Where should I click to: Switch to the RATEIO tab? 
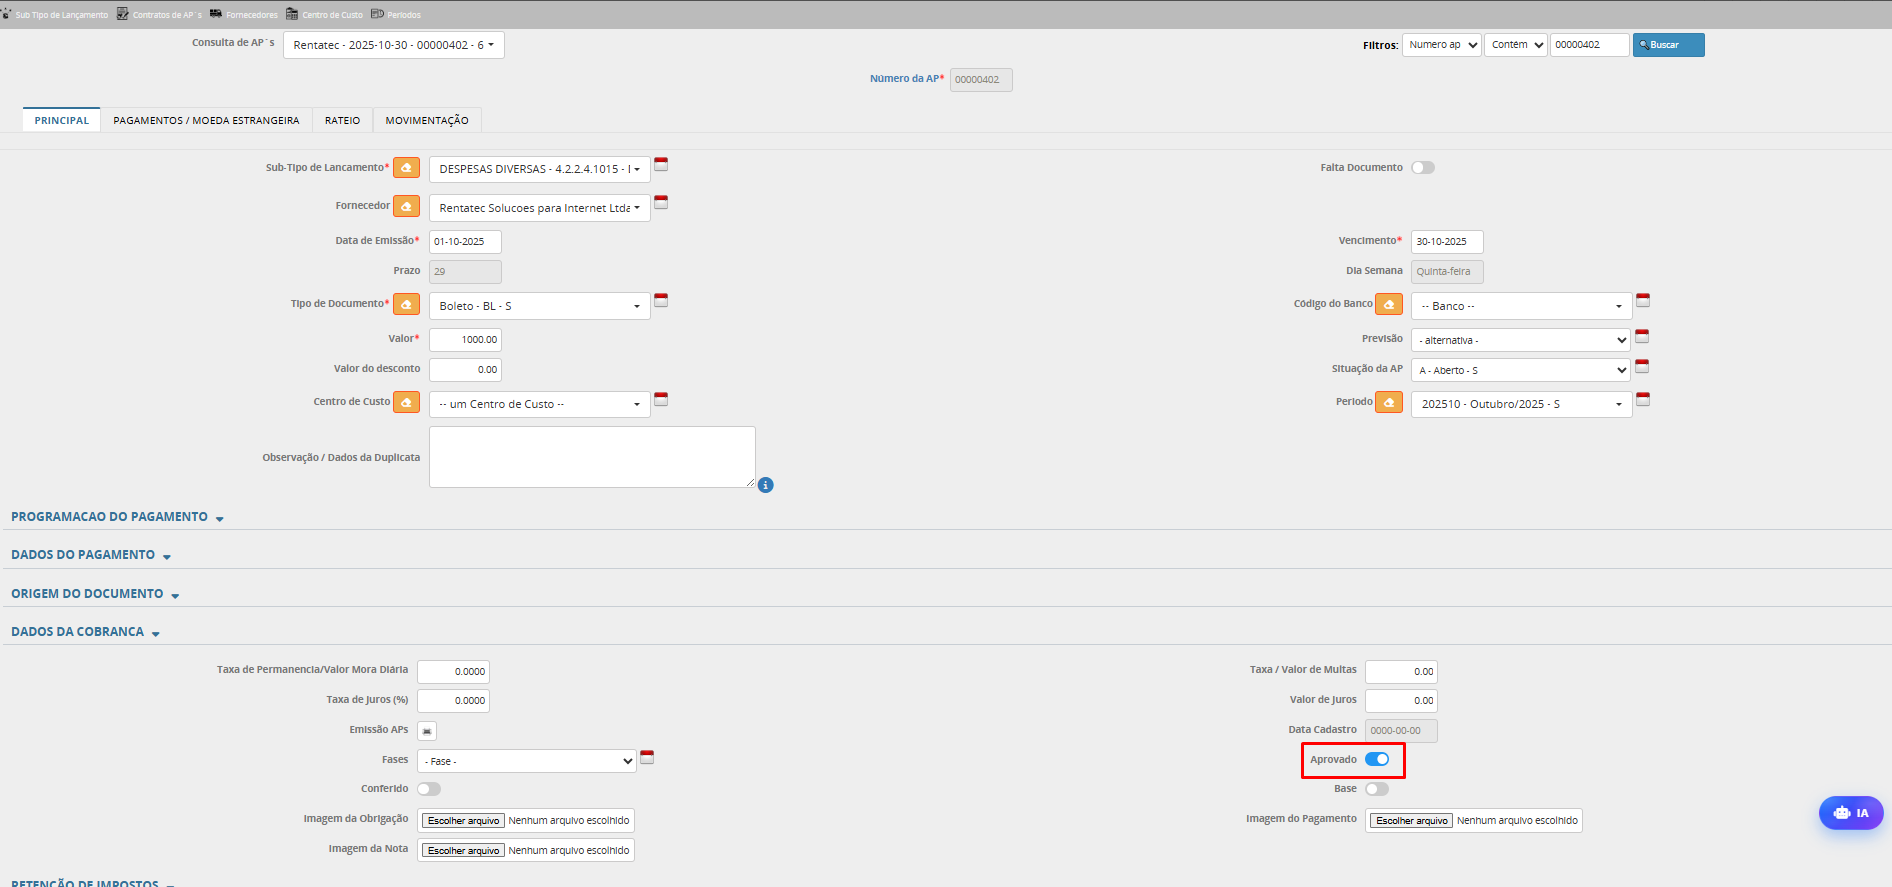[x=342, y=120]
